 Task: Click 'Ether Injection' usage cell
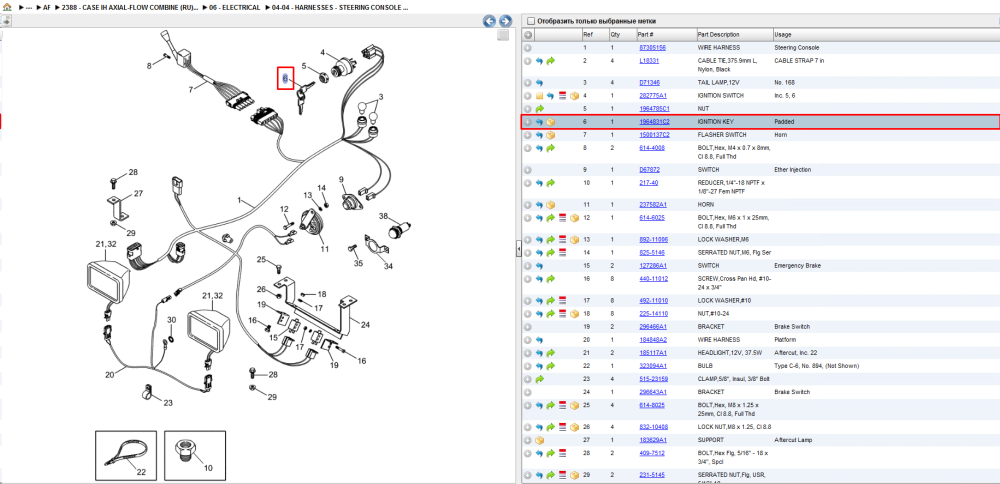click(793, 170)
